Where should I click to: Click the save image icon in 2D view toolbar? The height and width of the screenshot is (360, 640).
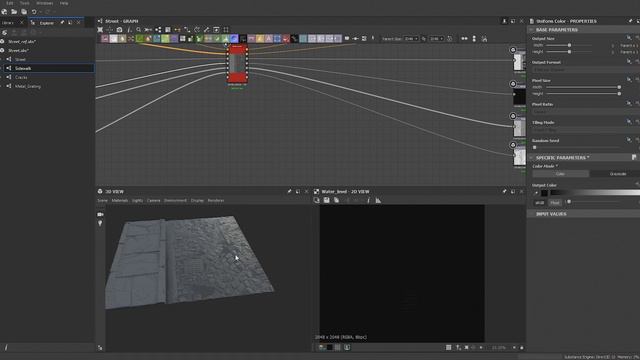tap(327, 200)
